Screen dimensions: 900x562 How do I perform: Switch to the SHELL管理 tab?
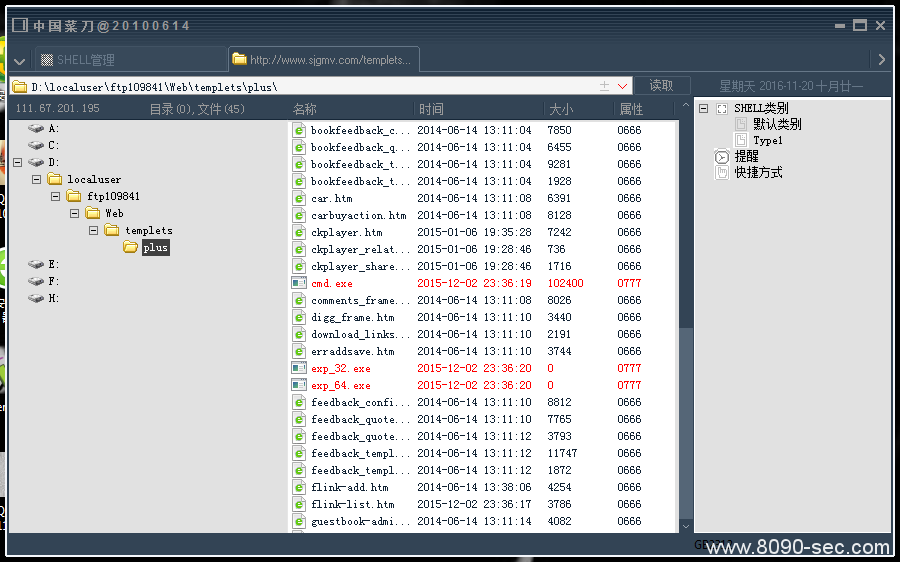click(x=131, y=60)
